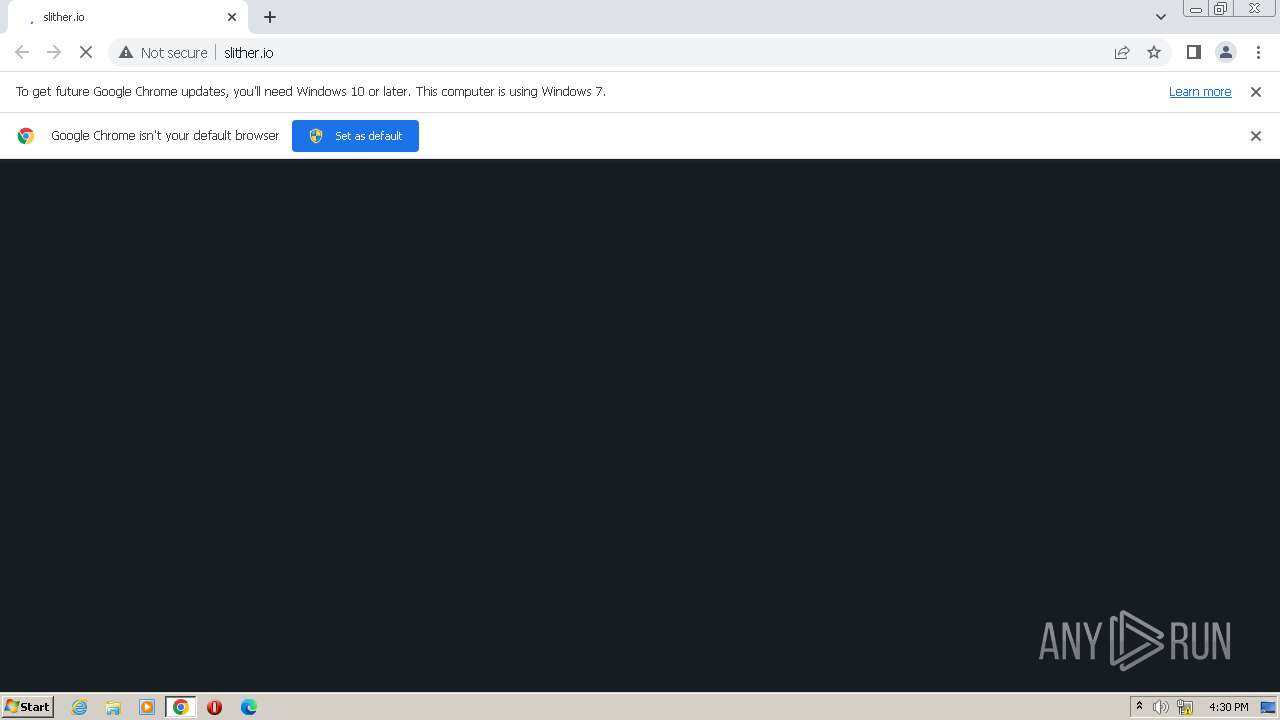Restore down the Chrome window
Viewport: 1280px width, 720px height.
tap(1221, 9)
